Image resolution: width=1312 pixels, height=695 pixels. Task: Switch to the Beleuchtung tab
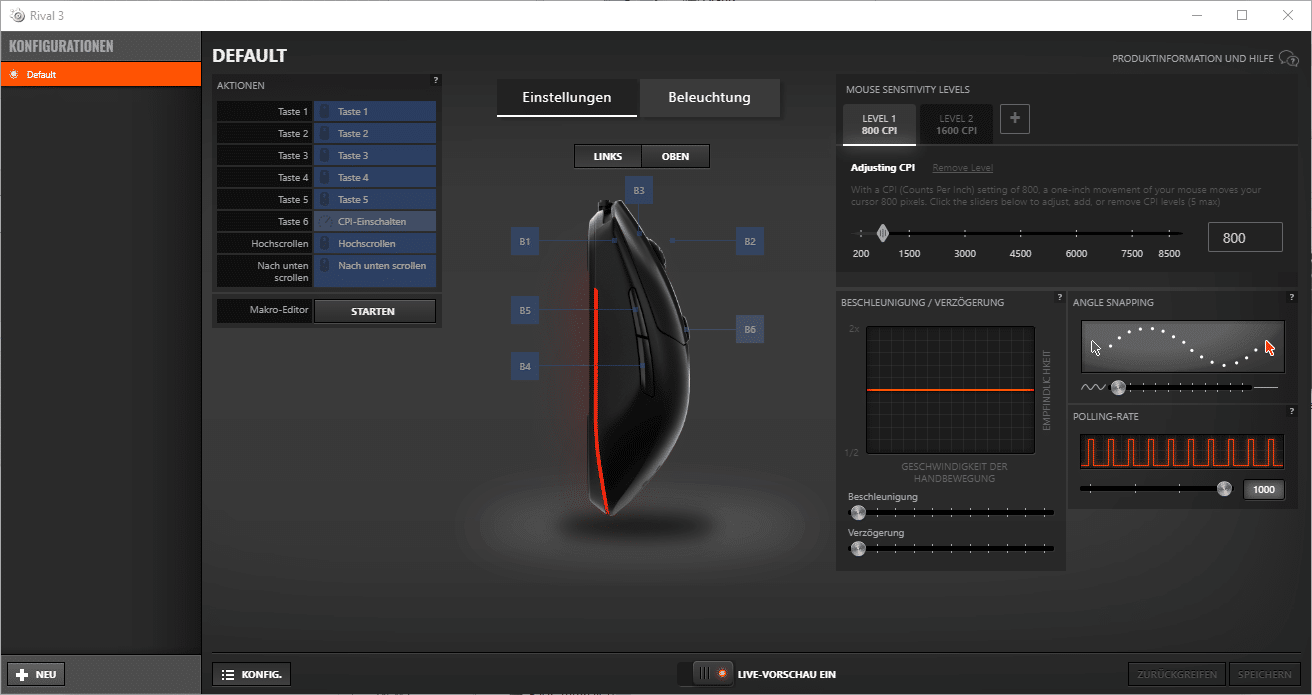pos(709,97)
